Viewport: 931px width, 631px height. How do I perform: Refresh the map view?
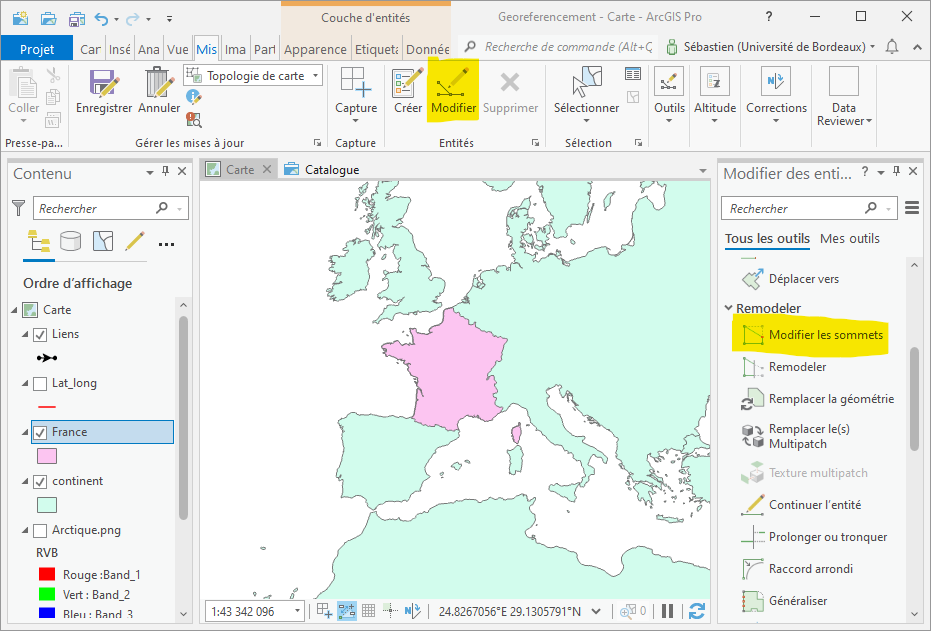[x=697, y=611]
